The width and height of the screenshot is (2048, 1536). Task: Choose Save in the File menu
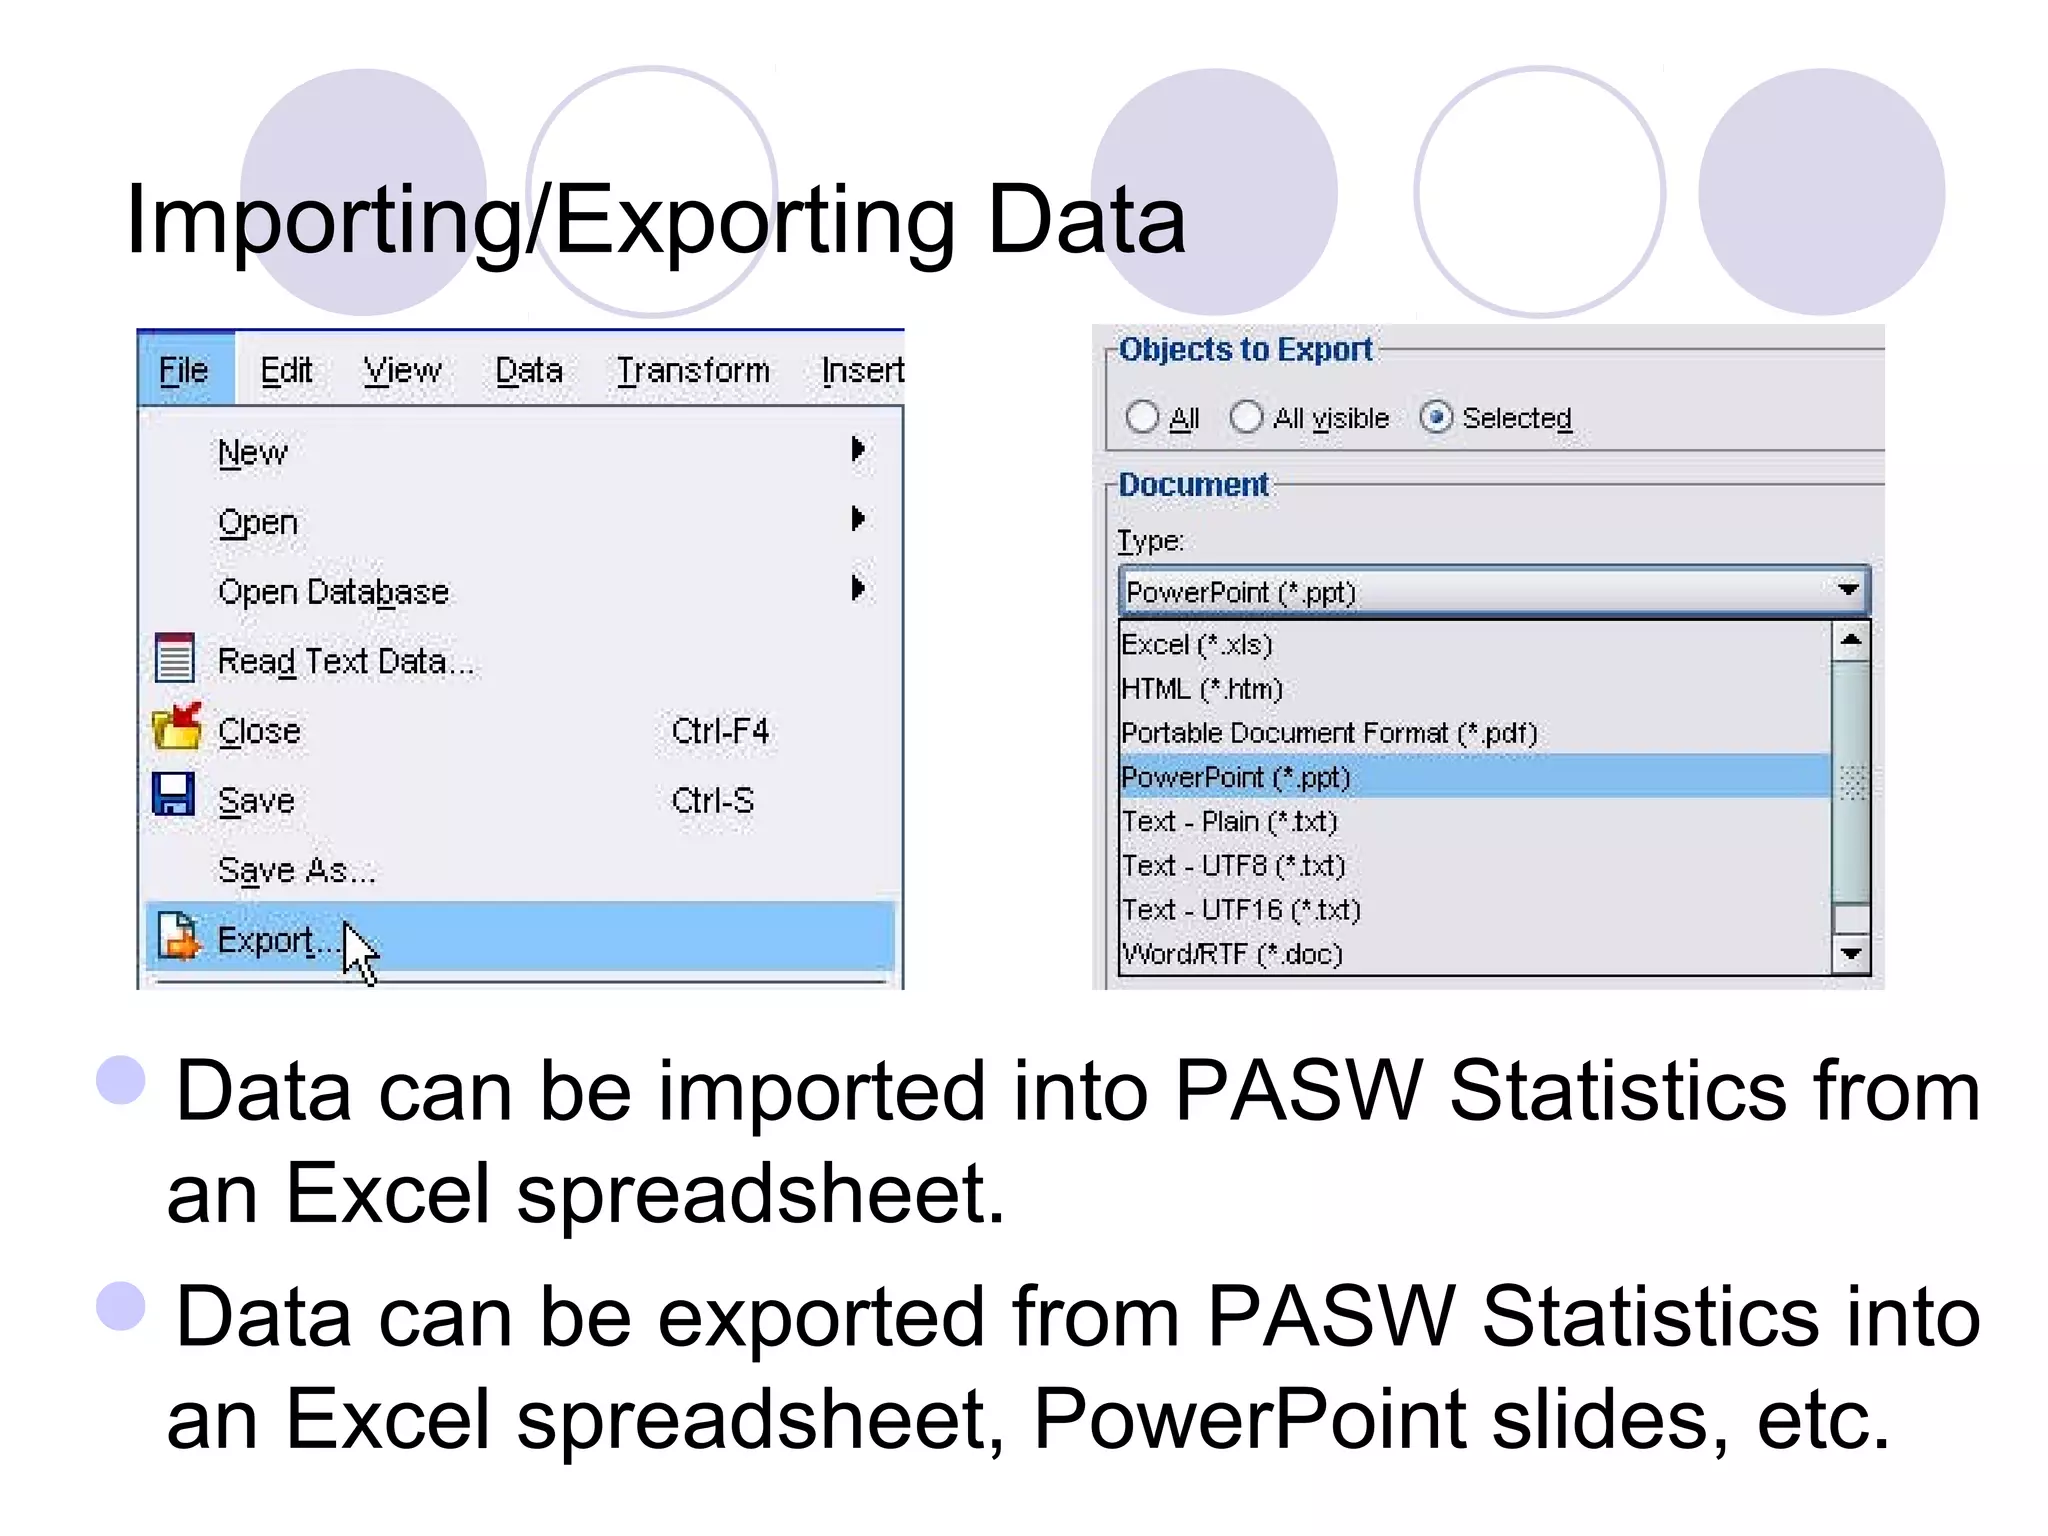click(520, 800)
